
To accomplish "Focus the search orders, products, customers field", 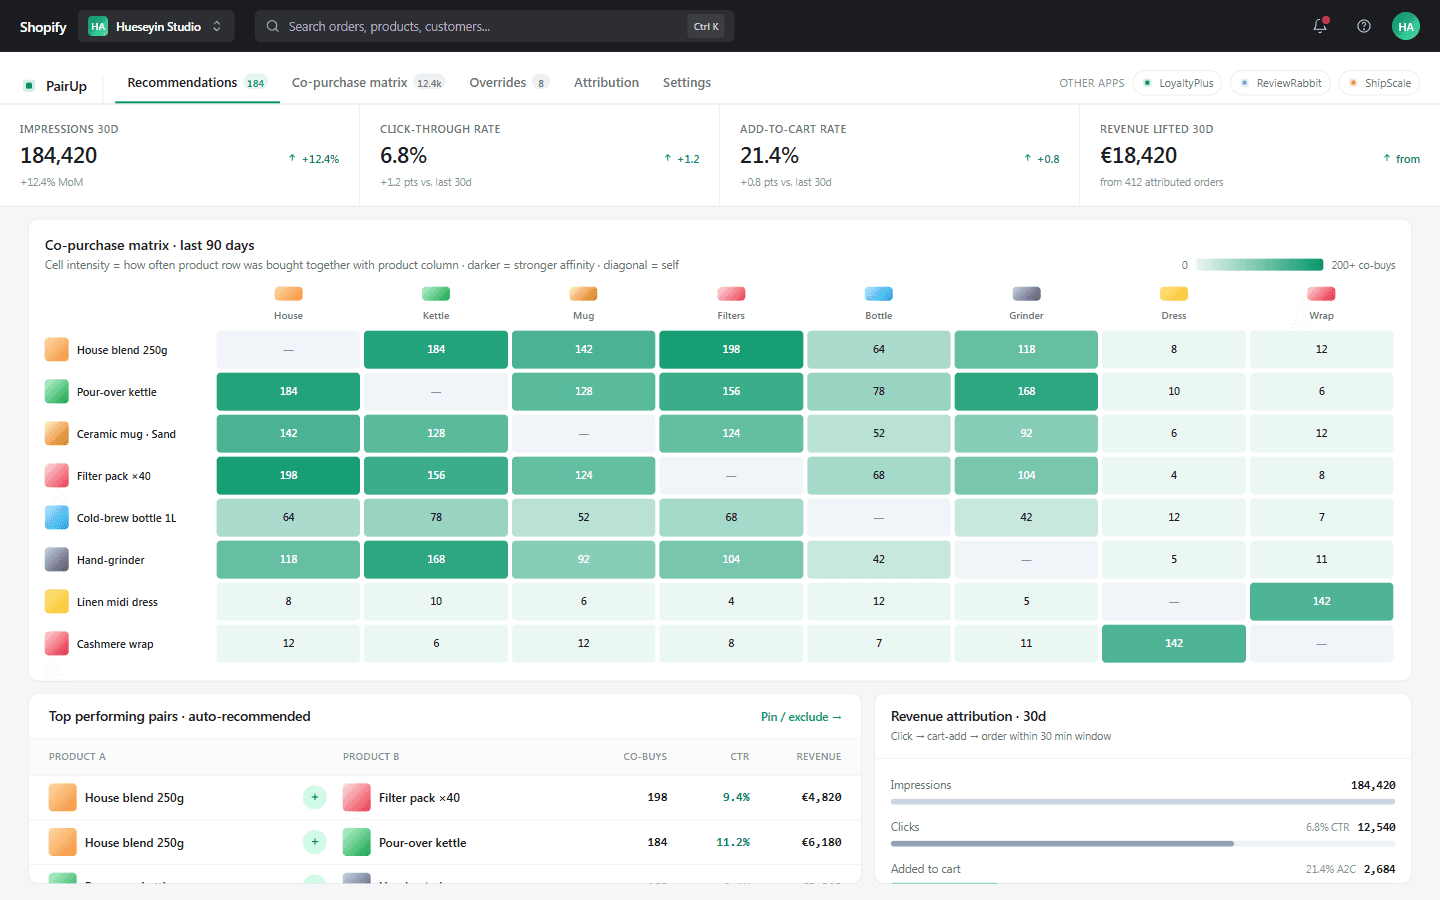I will tap(495, 26).
